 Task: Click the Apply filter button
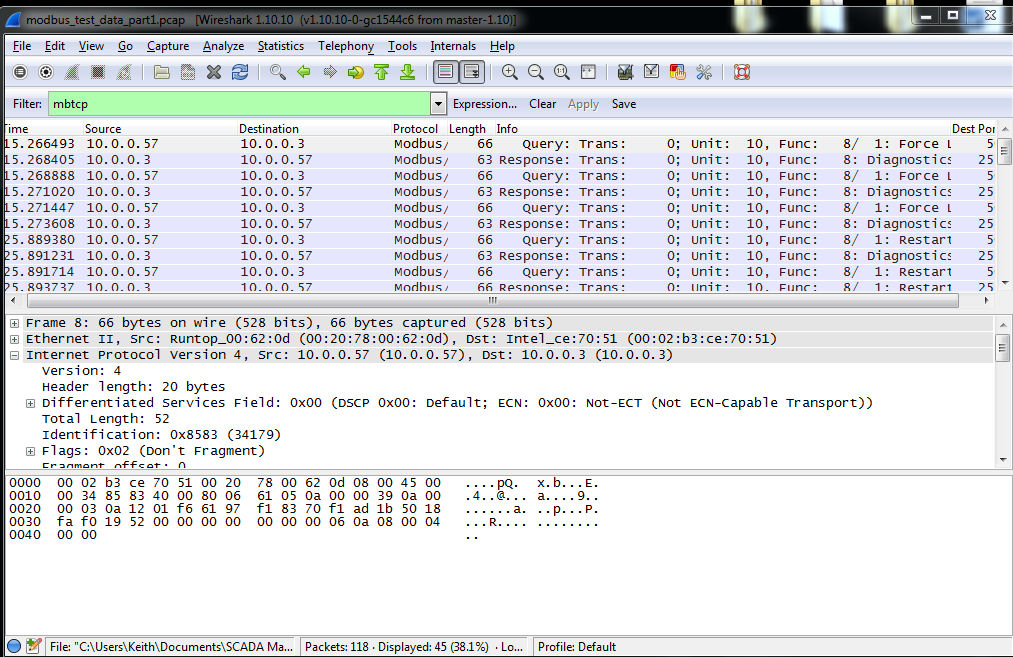[583, 104]
